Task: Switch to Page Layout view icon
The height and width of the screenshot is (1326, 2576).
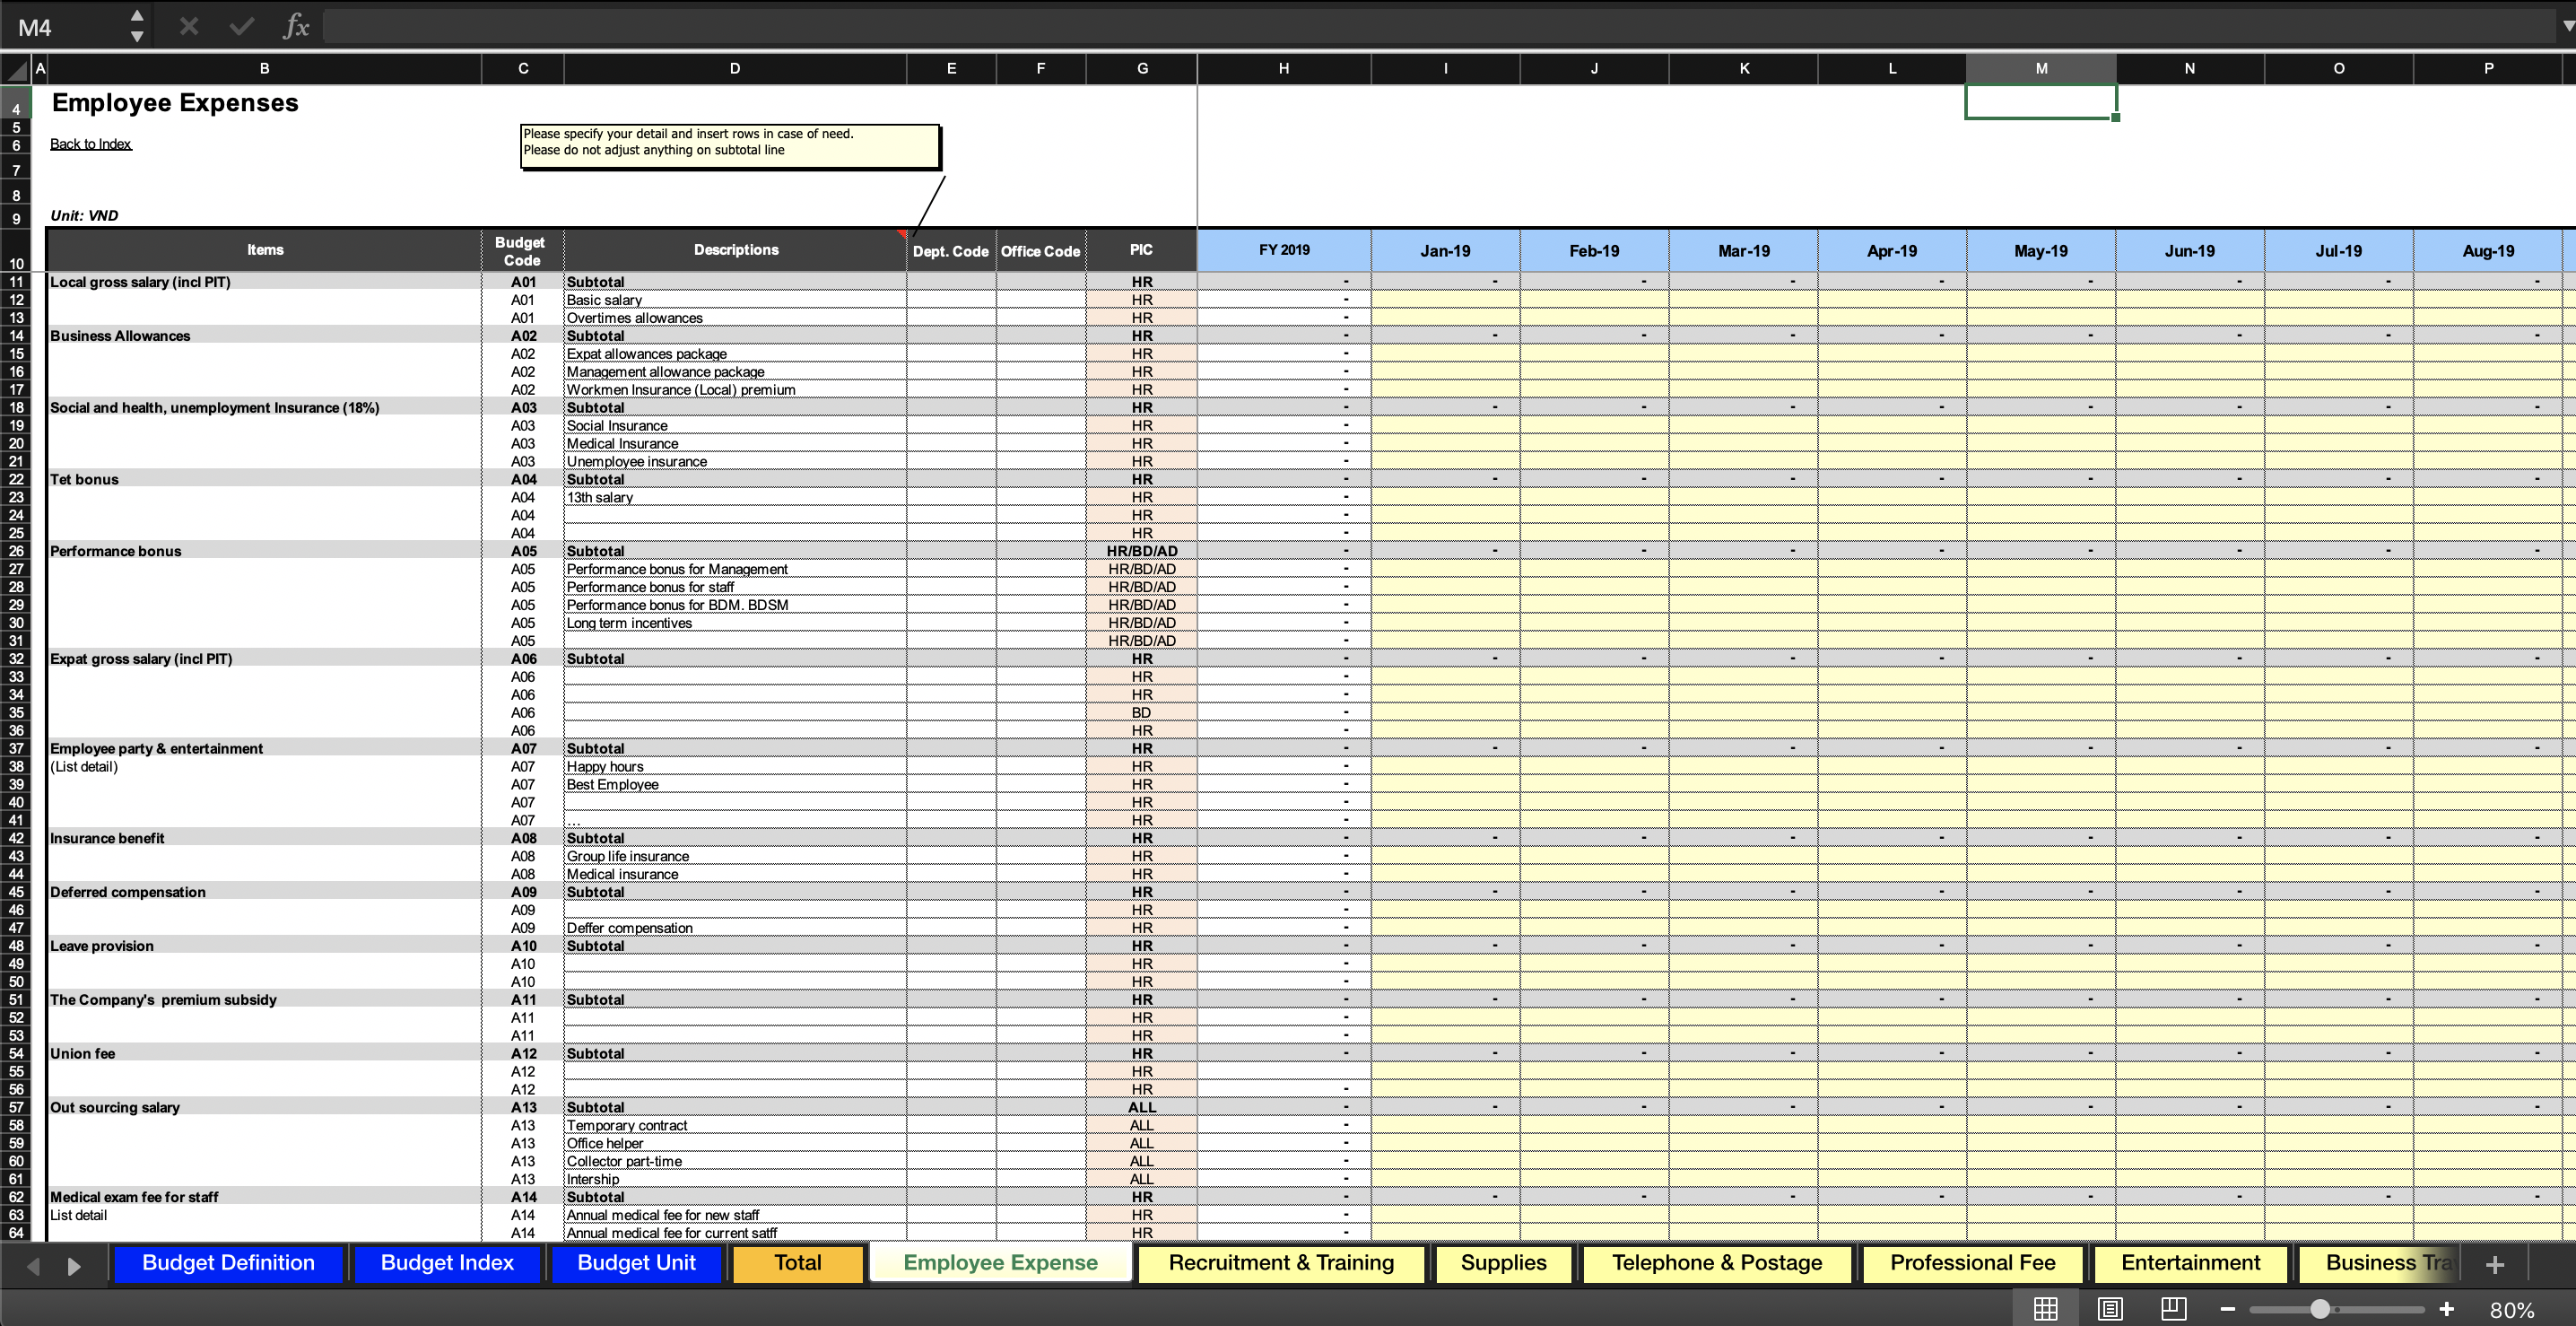Action: pos(2110,1308)
